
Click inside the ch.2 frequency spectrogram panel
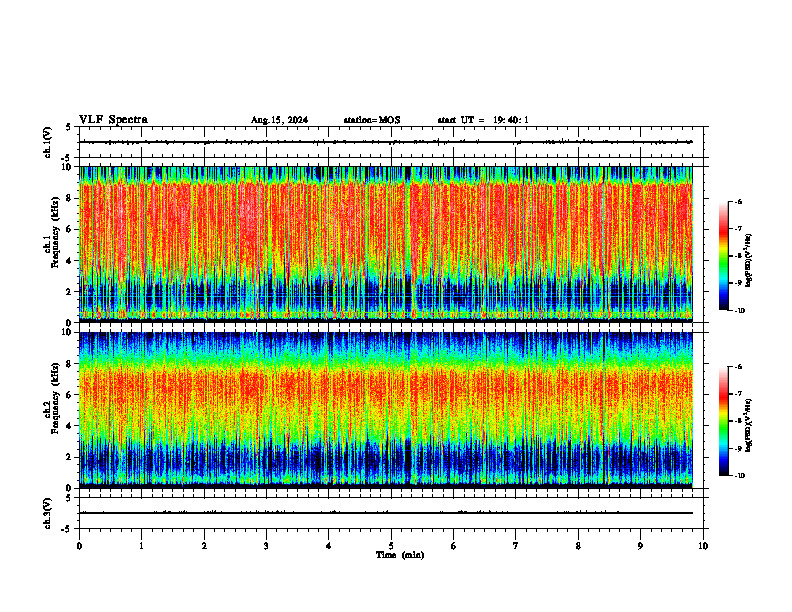[x=386, y=410]
